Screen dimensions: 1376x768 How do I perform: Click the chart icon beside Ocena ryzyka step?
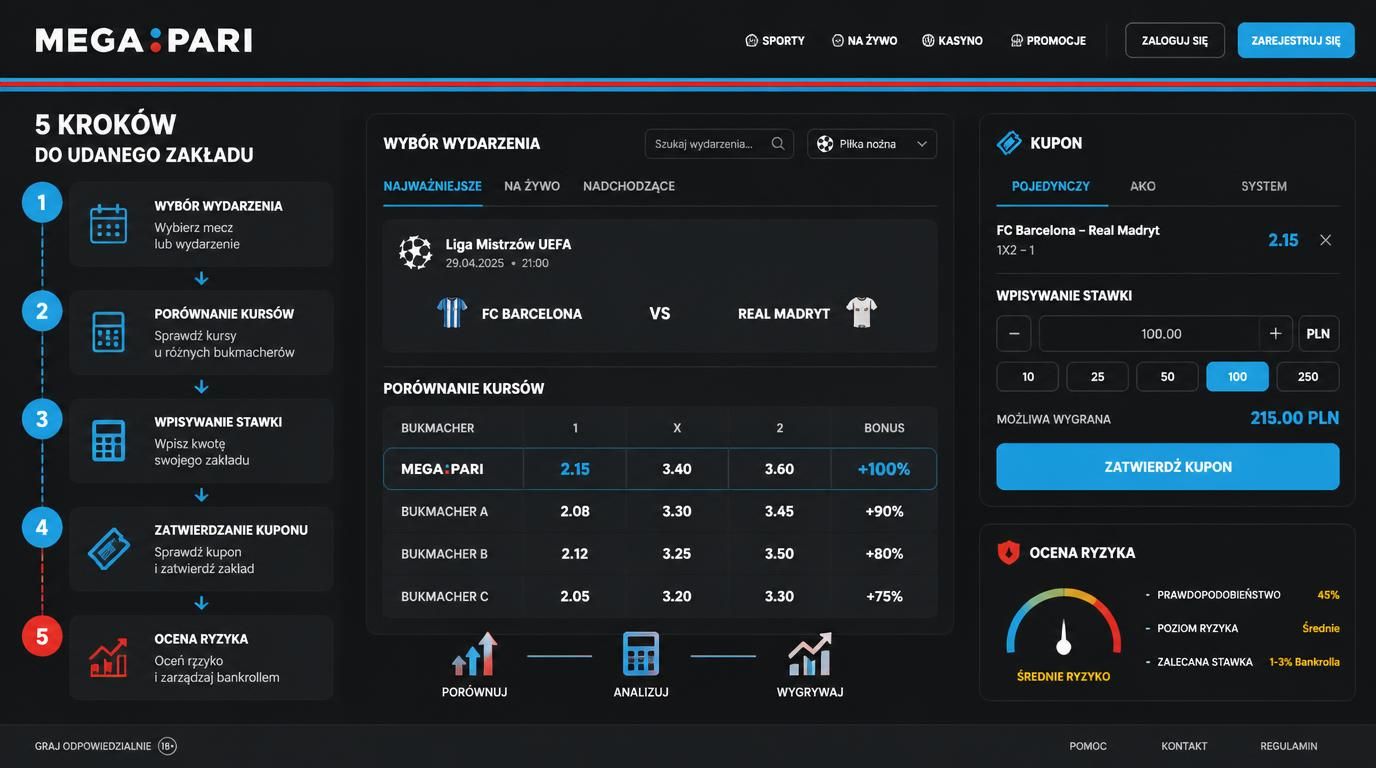pyautogui.click(x=108, y=657)
